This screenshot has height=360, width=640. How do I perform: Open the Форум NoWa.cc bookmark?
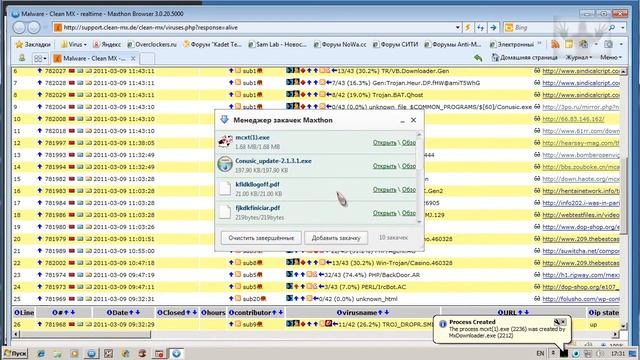pos(340,44)
